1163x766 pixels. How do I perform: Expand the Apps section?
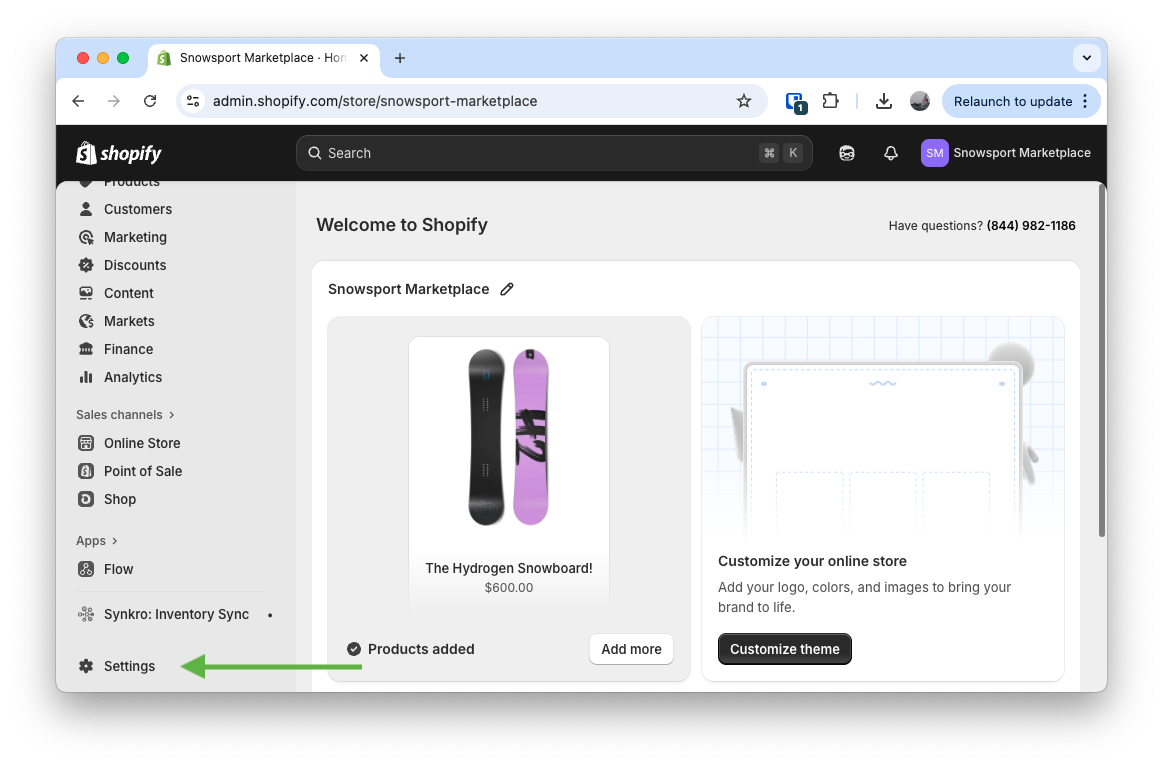tap(96, 541)
